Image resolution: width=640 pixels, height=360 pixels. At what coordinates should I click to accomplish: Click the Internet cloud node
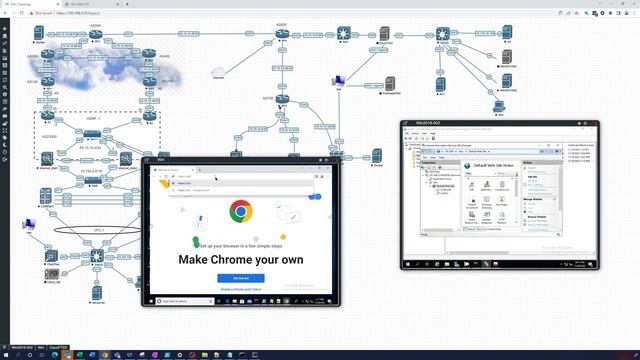coord(218,72)
